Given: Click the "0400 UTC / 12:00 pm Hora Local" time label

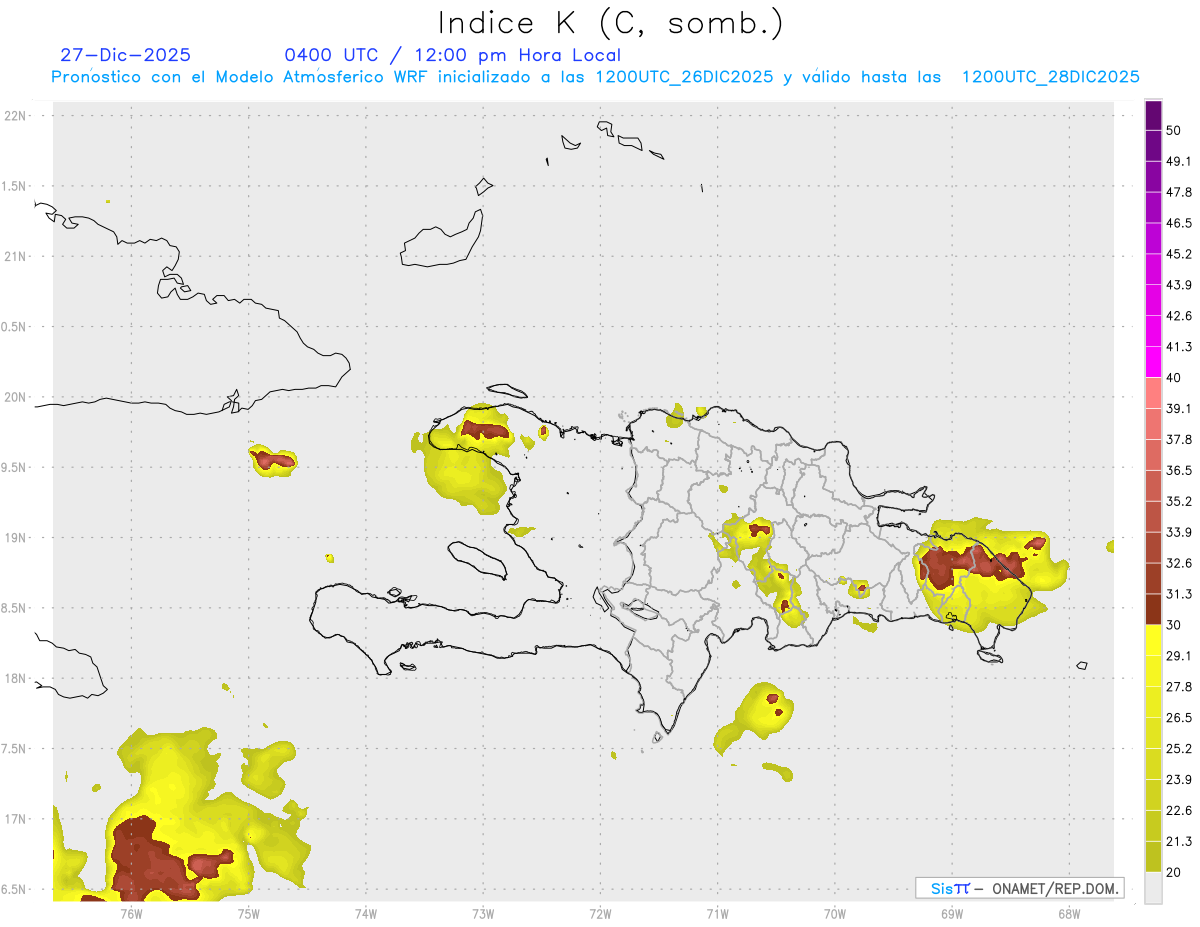Looking at the screenshot, I should coord(452,55).
